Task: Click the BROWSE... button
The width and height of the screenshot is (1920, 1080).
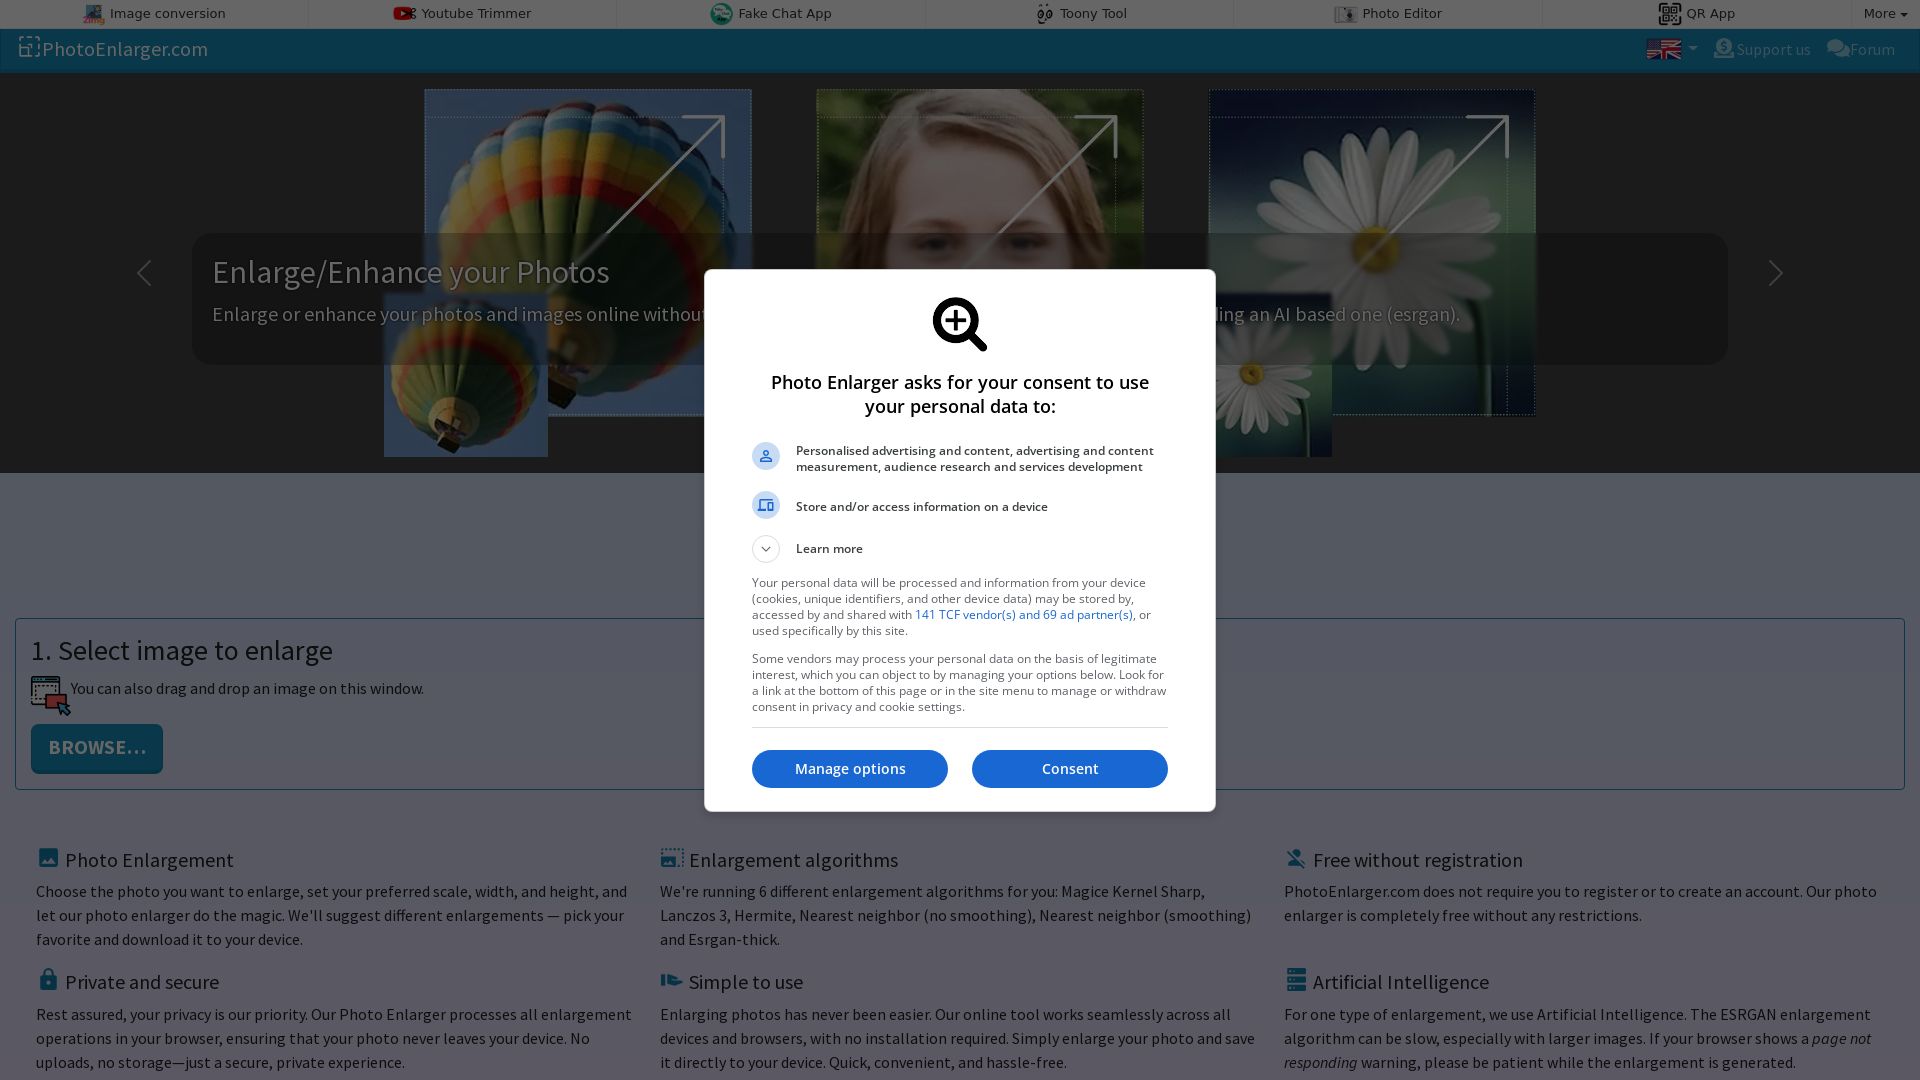Action: [97, 749]
